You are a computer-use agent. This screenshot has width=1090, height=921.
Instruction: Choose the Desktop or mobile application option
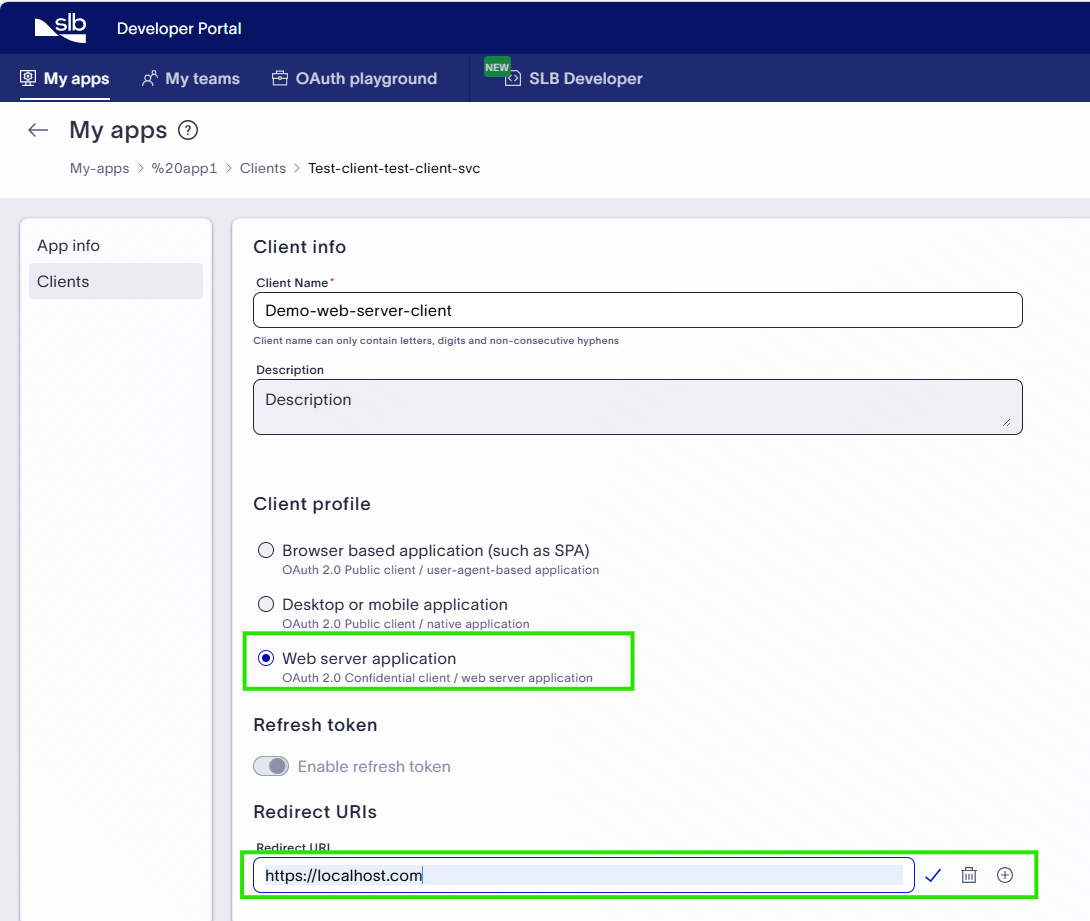pos(266,604)
